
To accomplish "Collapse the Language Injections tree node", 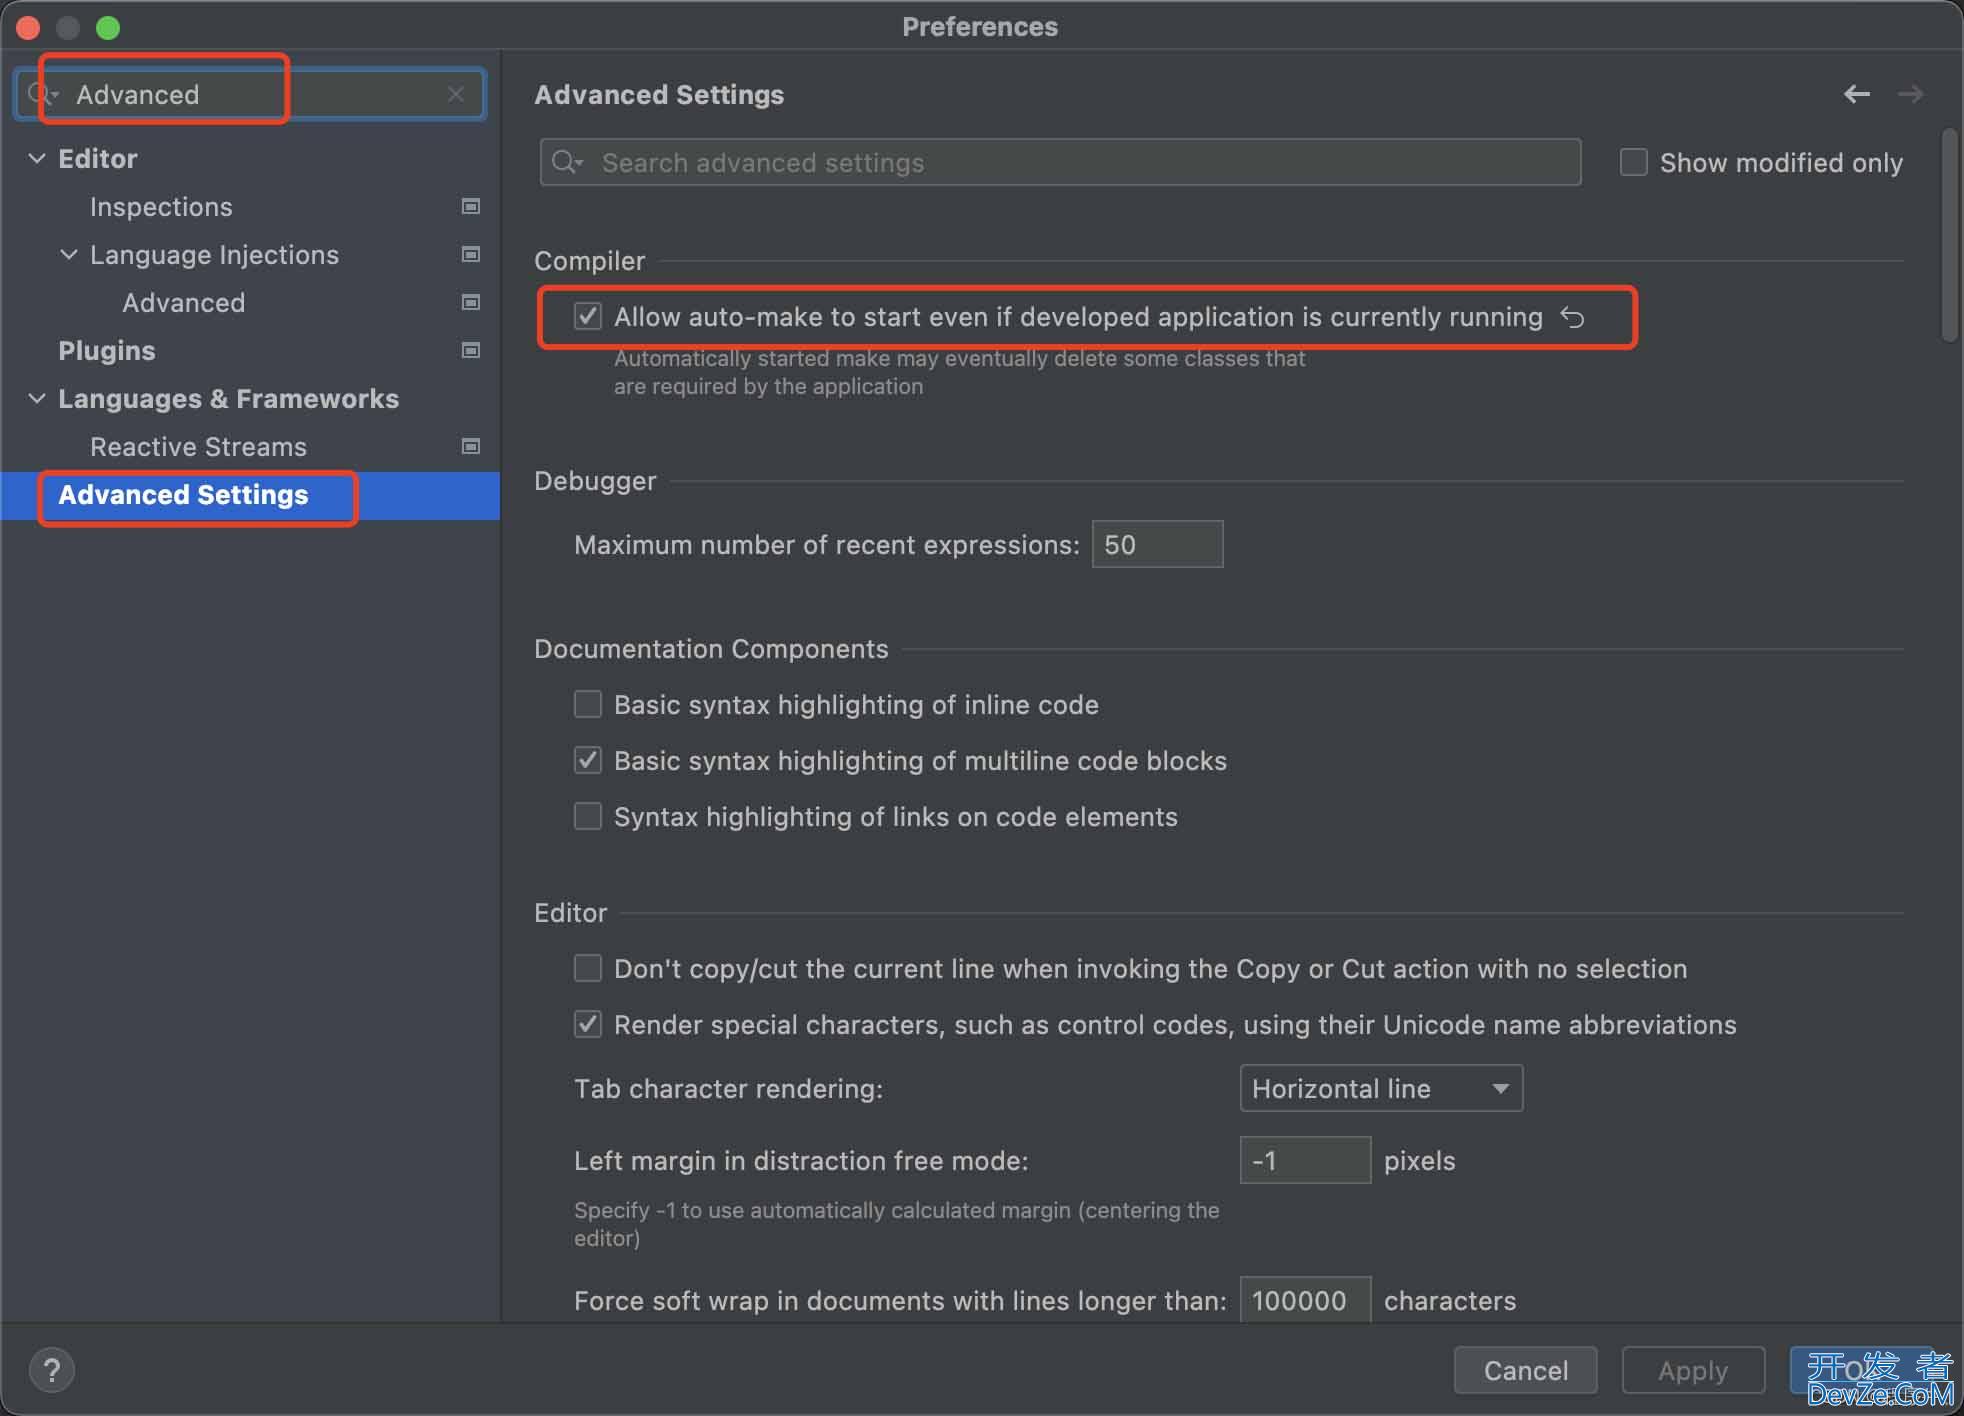I will [x=69, y=254].
